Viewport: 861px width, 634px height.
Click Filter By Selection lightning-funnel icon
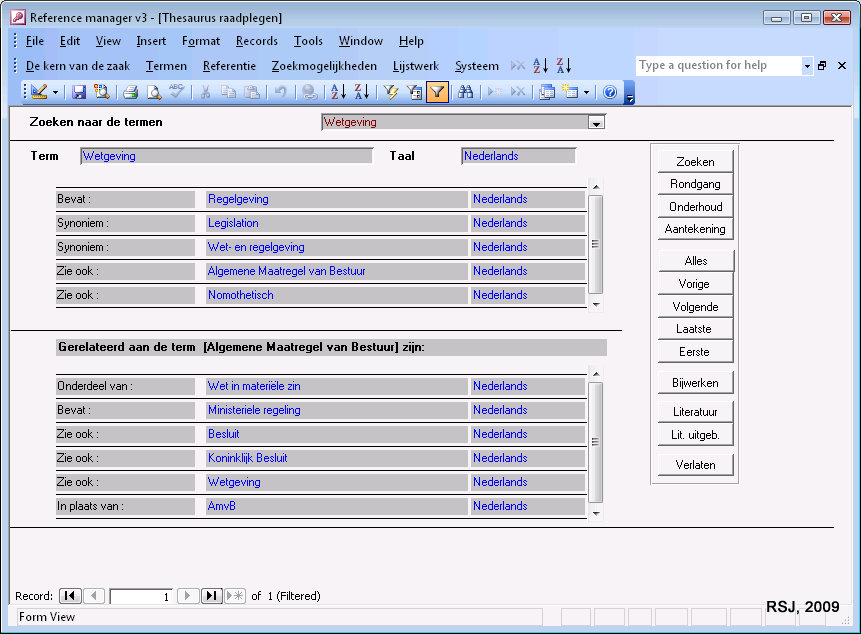(x=391, y=92)
